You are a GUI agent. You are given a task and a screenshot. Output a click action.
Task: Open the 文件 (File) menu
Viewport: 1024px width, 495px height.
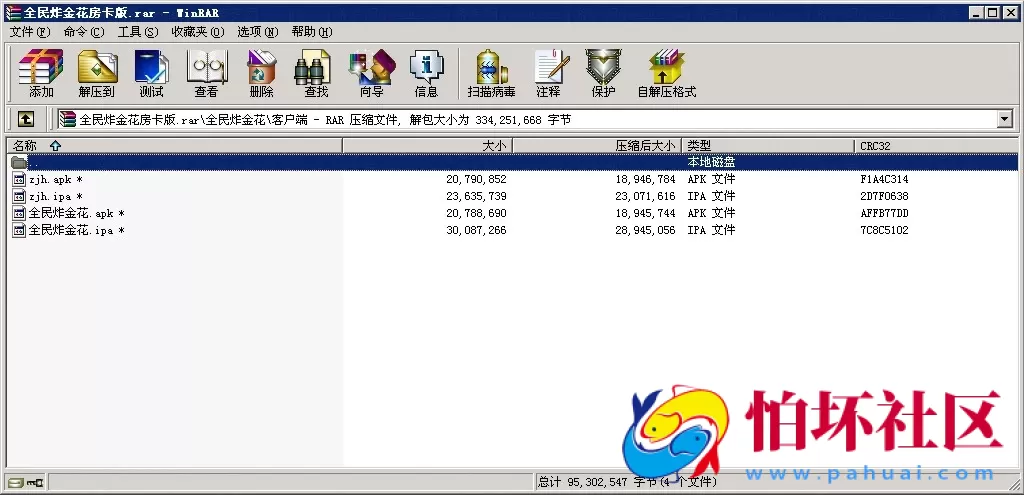29,32
